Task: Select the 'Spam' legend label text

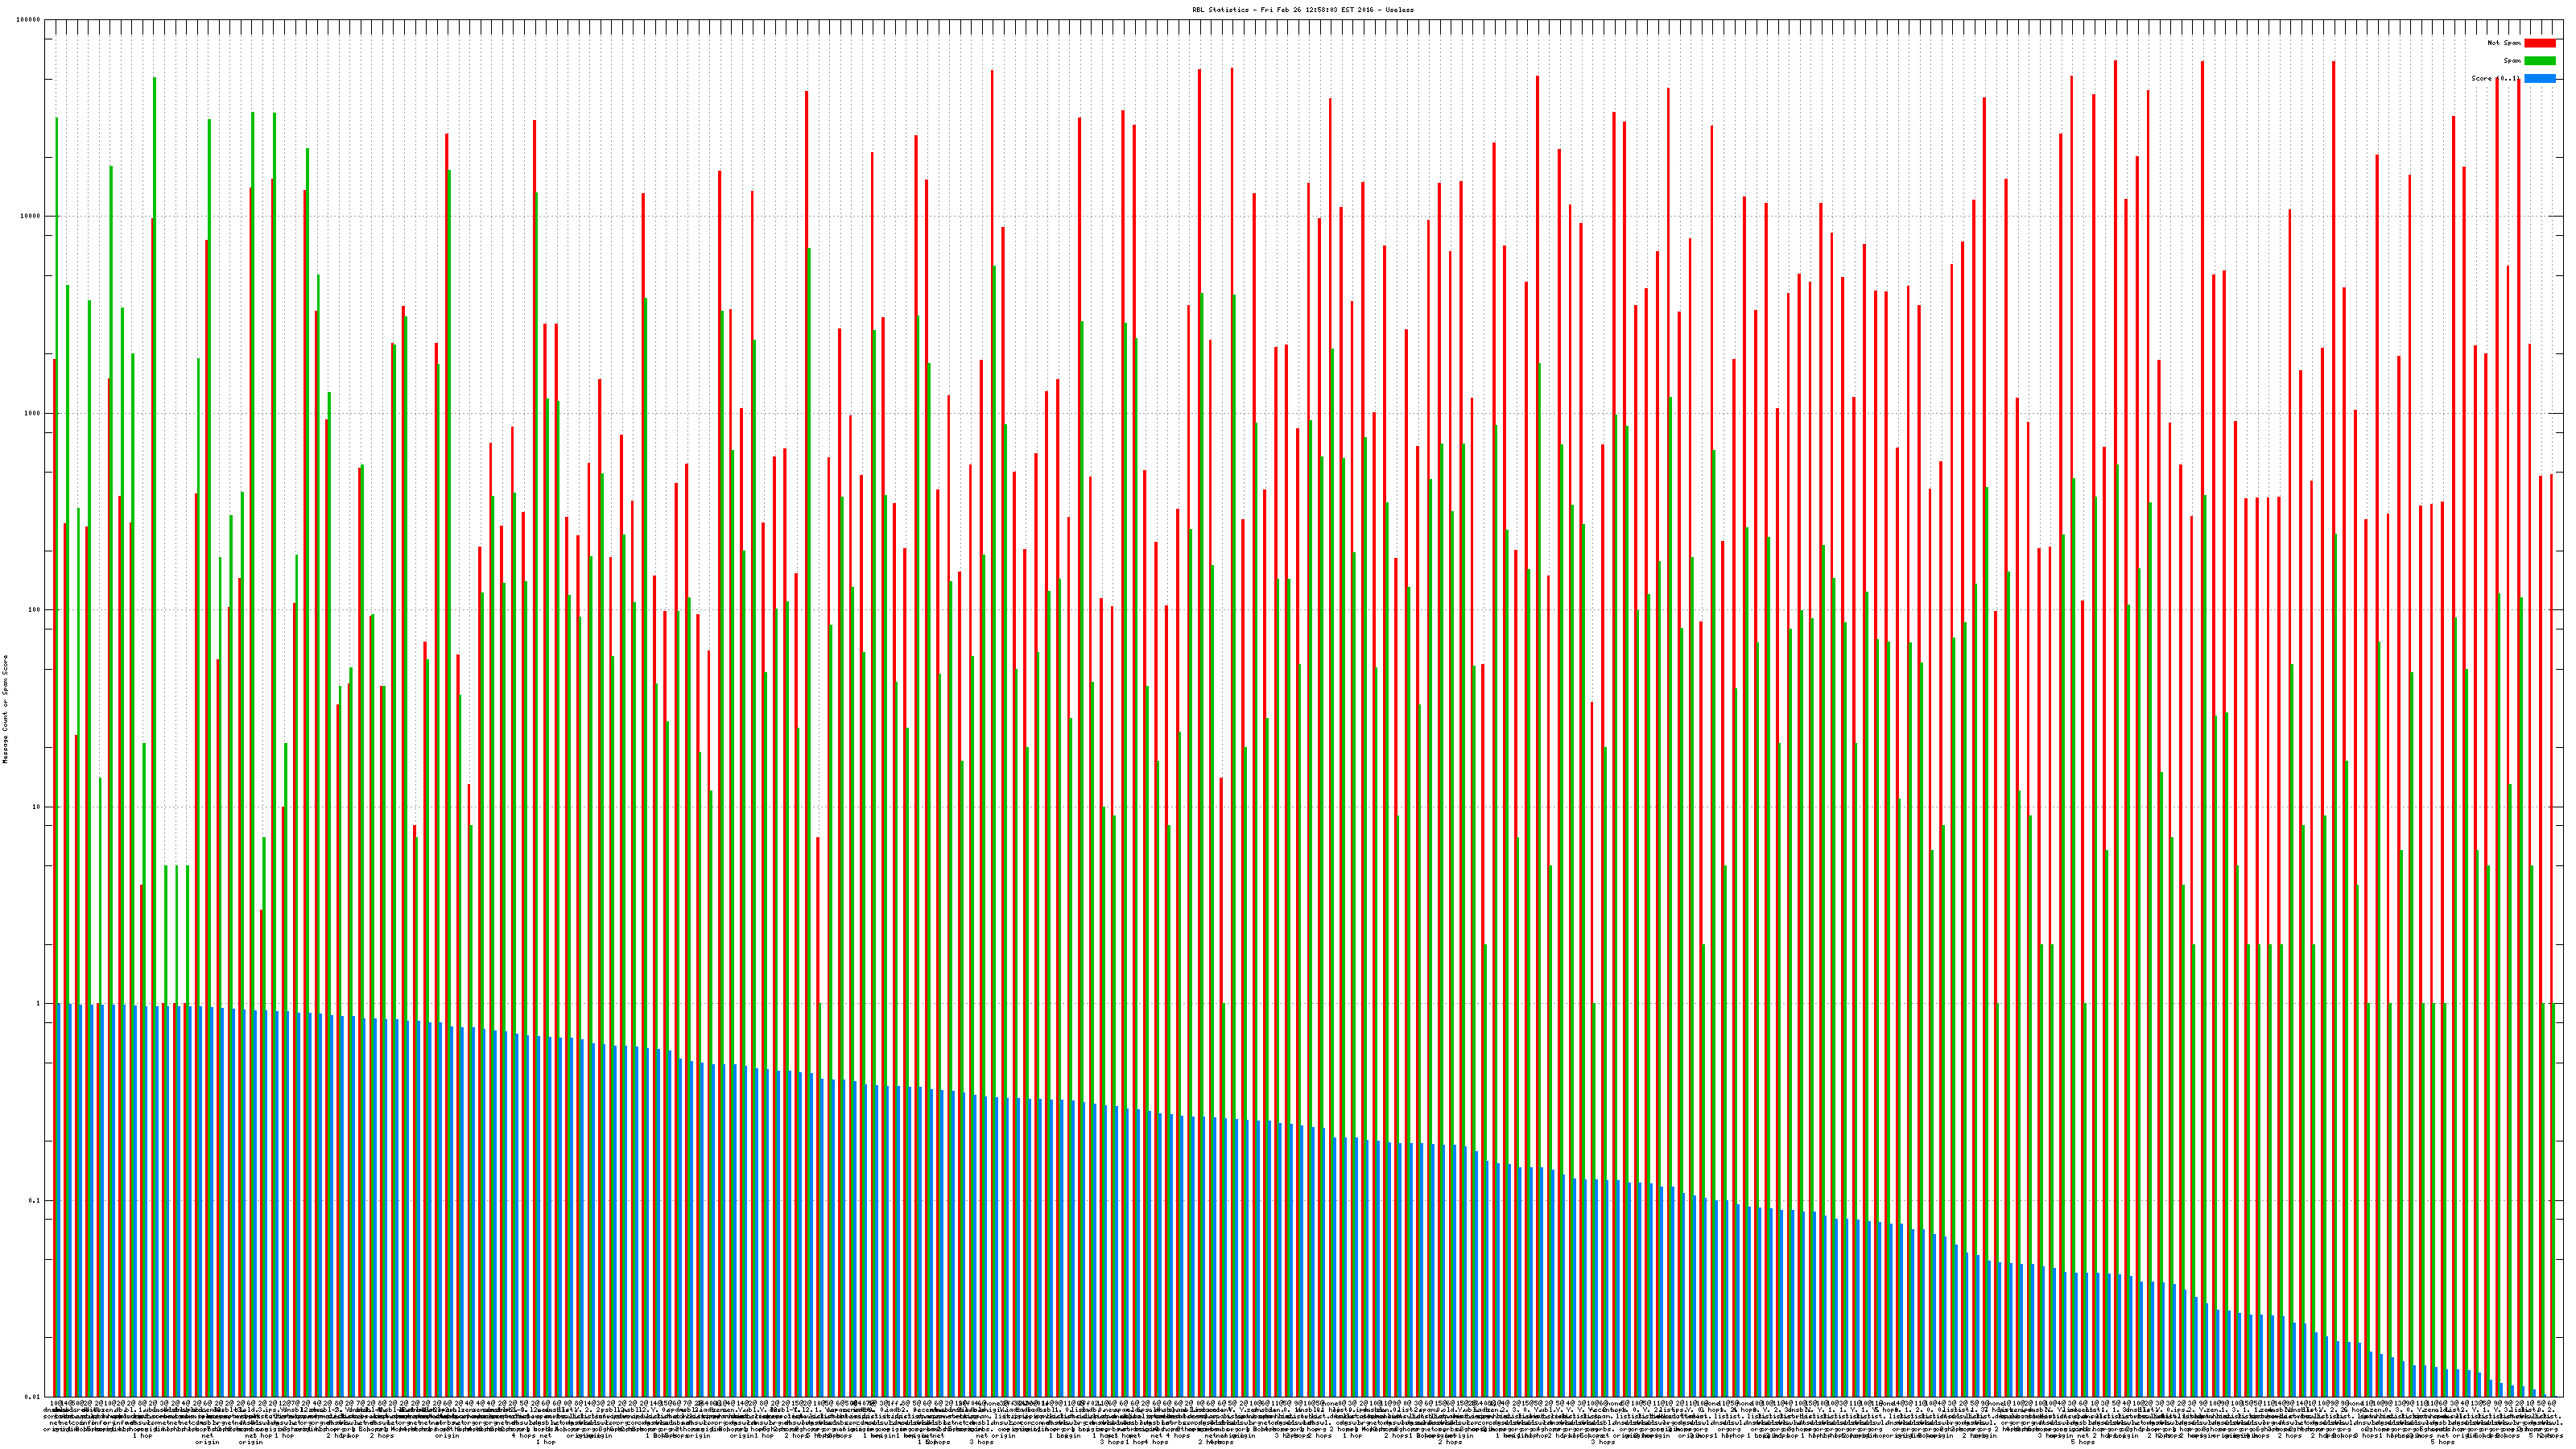Action: [2512, 61]
